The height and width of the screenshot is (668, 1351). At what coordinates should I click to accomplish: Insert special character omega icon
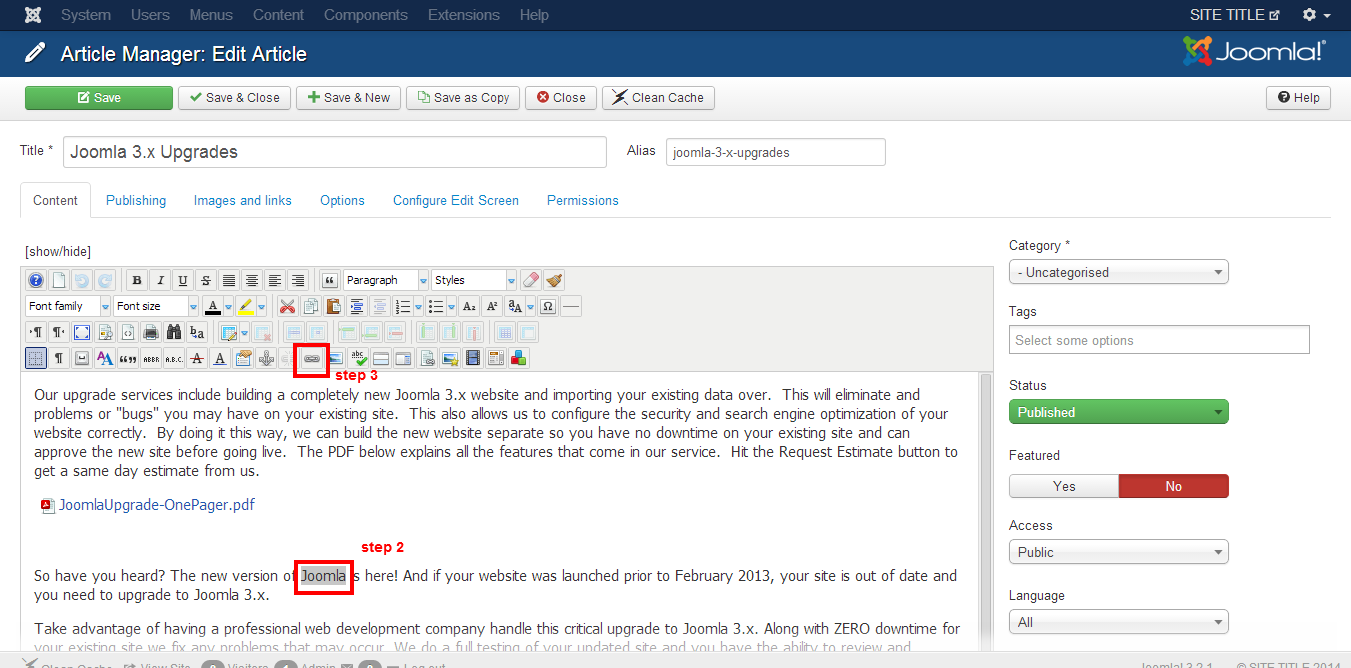[x=547, y=306]
